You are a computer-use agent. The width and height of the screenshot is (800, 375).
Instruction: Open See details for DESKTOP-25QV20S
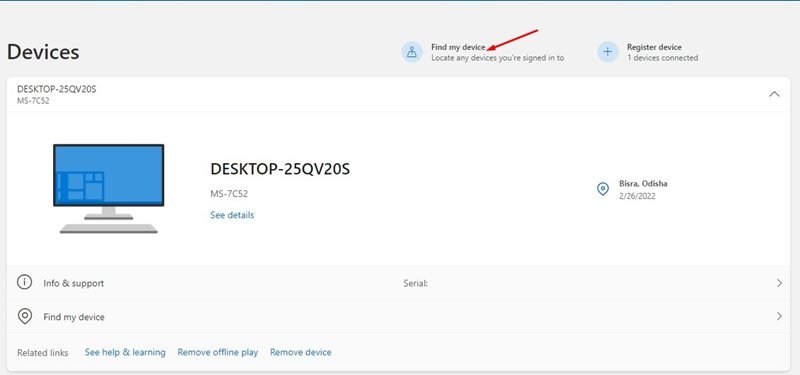(232, 215)
